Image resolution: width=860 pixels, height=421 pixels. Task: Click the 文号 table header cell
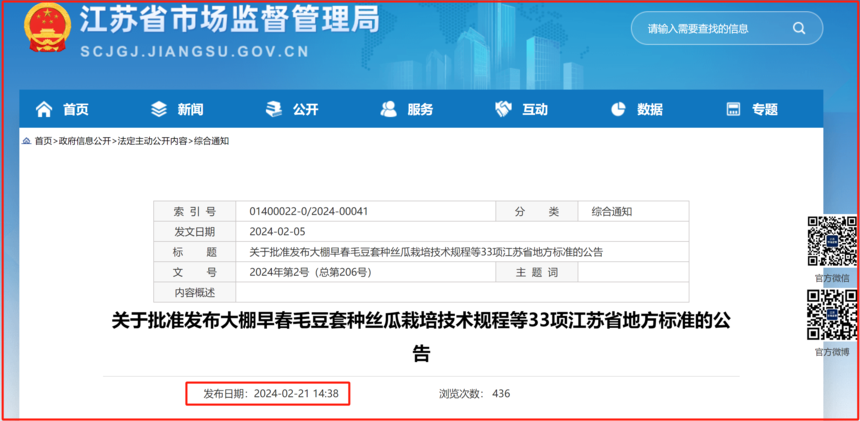click(195, 272)
